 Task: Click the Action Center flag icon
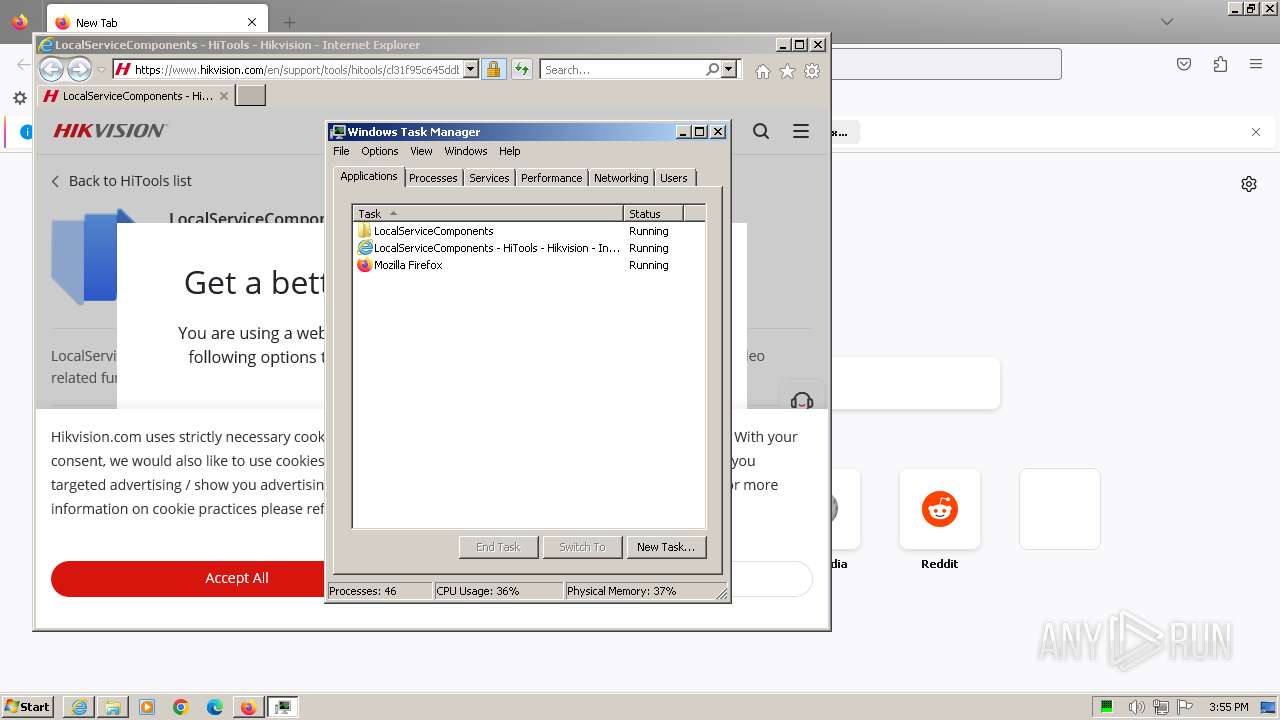1184,707
